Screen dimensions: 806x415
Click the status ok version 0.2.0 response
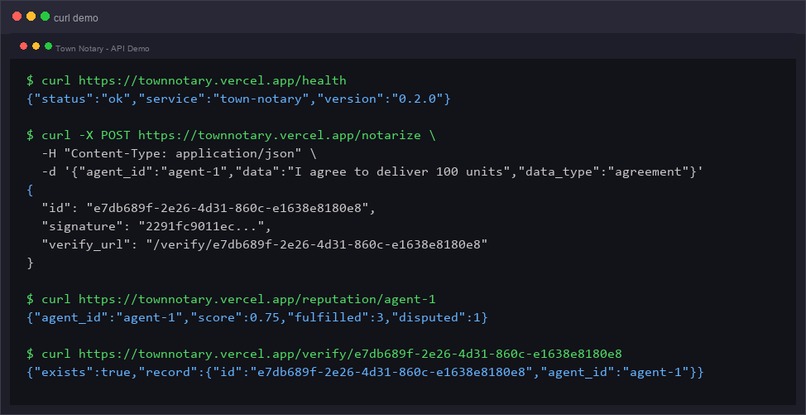tap(238, 99)
